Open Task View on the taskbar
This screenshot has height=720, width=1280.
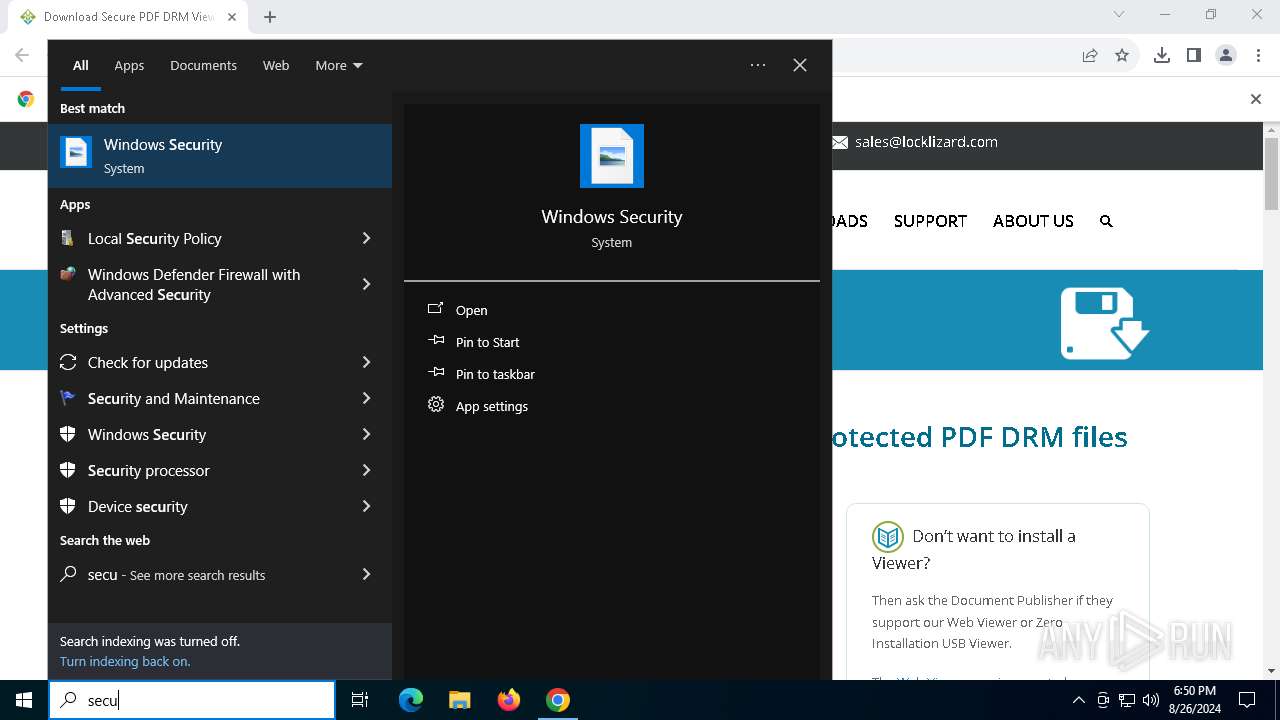[x=360, y=700]
